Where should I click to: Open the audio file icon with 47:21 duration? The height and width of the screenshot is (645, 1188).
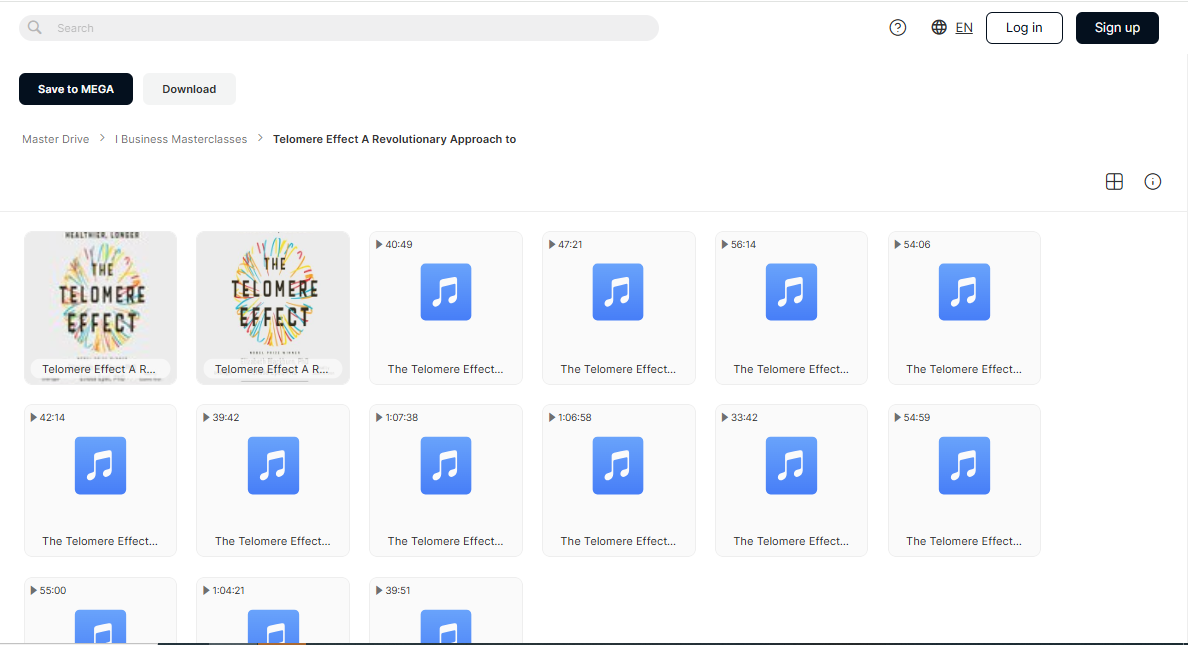pyautogui.click(x=618, y=292)
